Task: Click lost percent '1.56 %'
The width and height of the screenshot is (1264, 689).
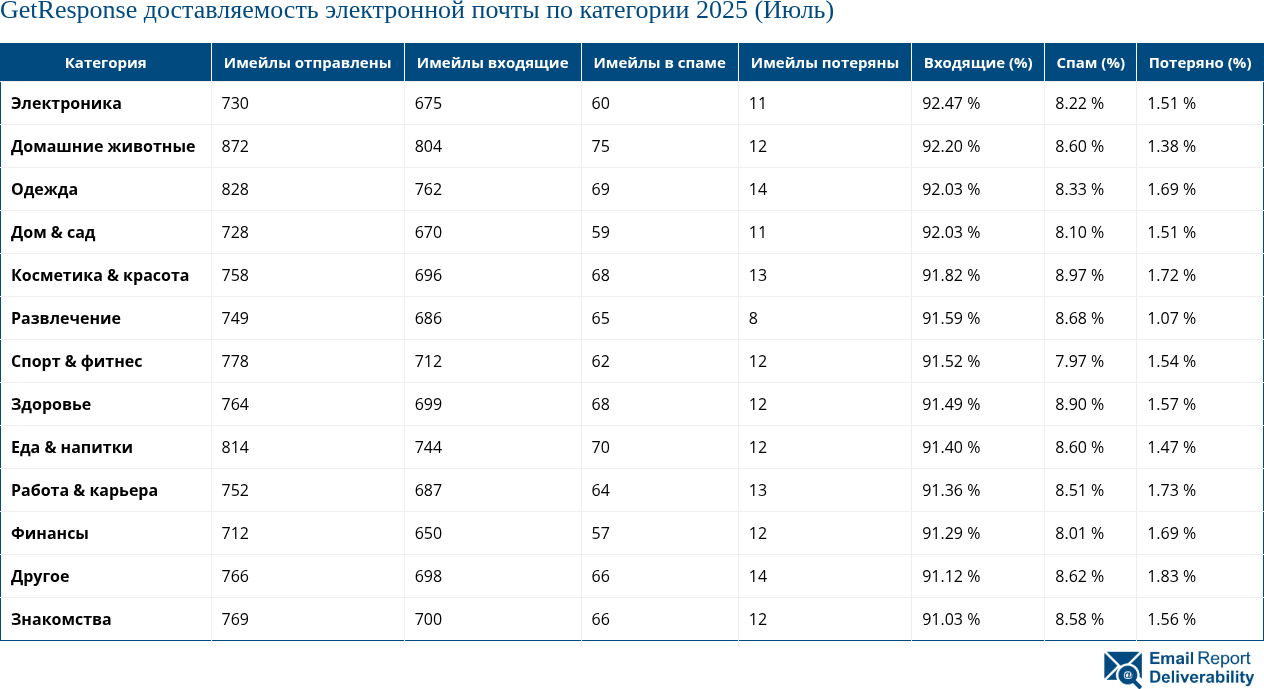Action: (1172, 619)
